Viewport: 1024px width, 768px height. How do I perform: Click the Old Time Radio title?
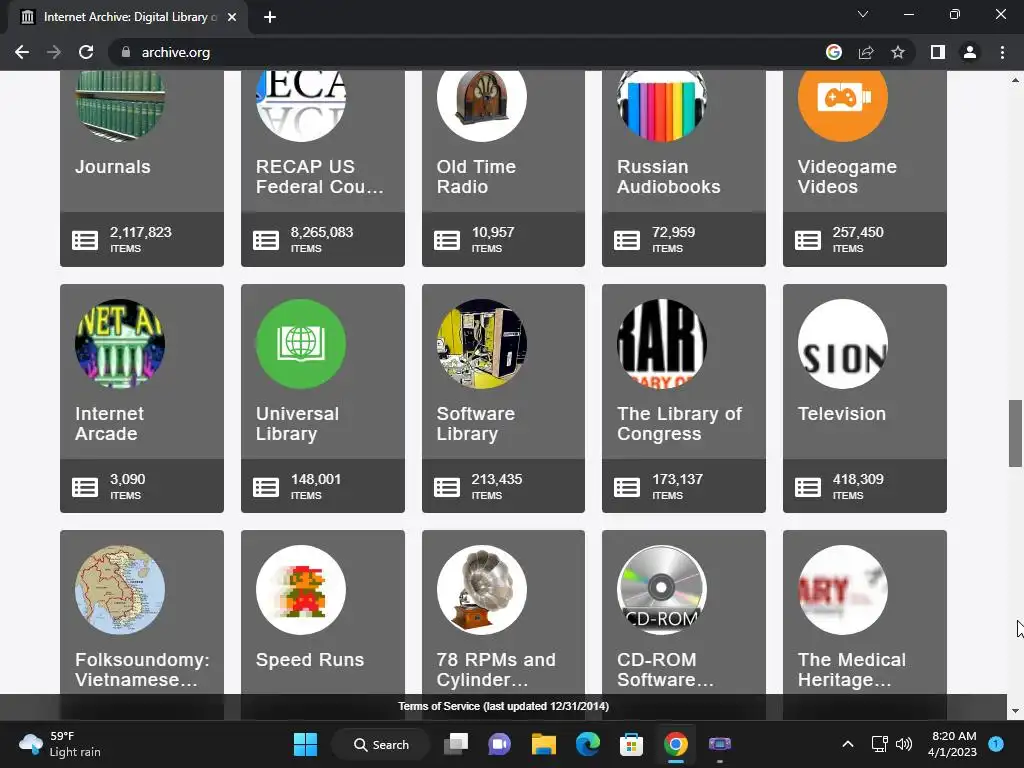click(476, 176)
